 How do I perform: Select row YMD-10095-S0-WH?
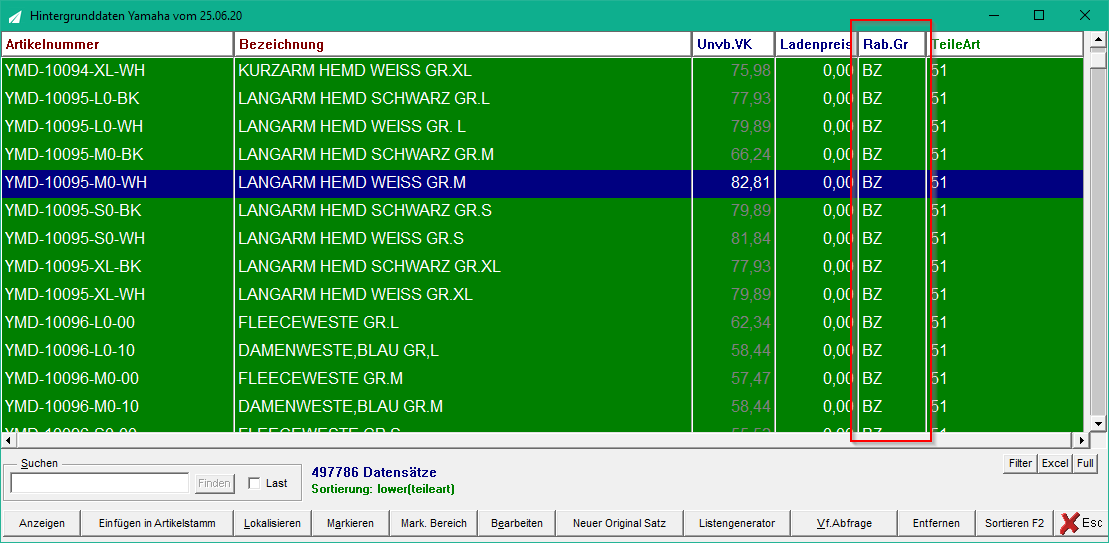coord(542,239)
